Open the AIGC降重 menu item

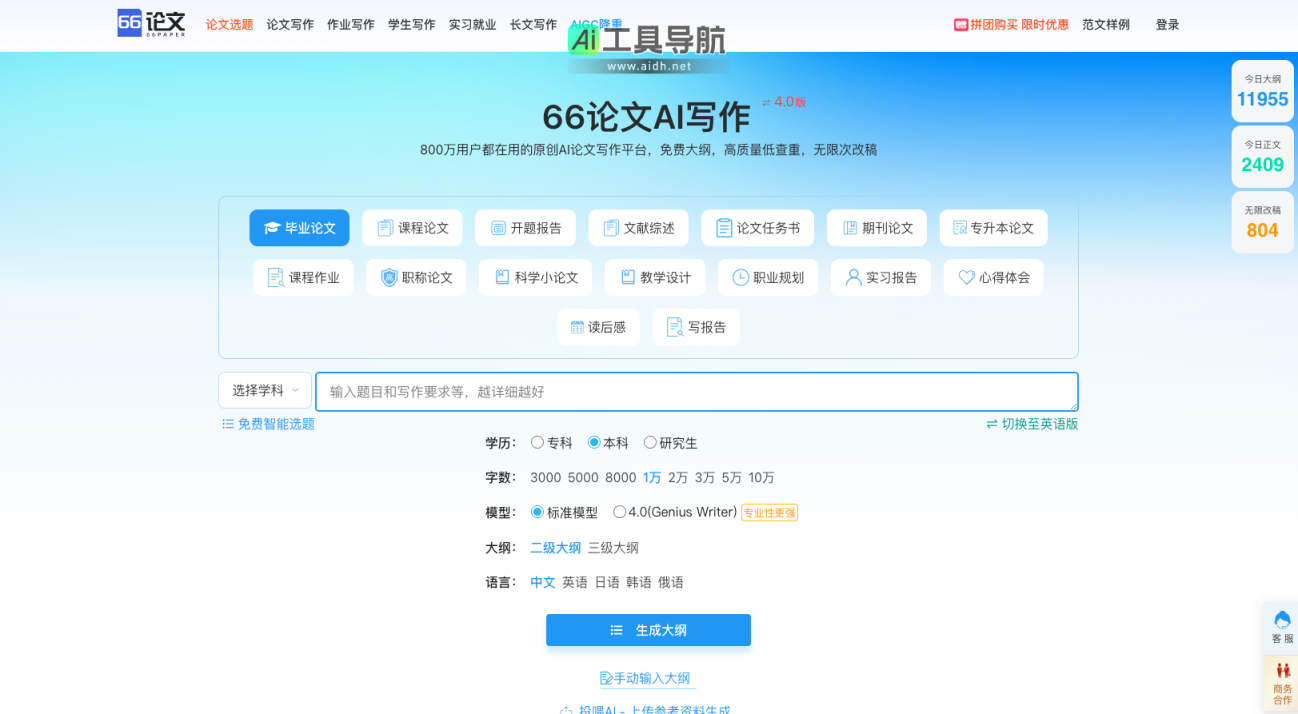point(590,24)
